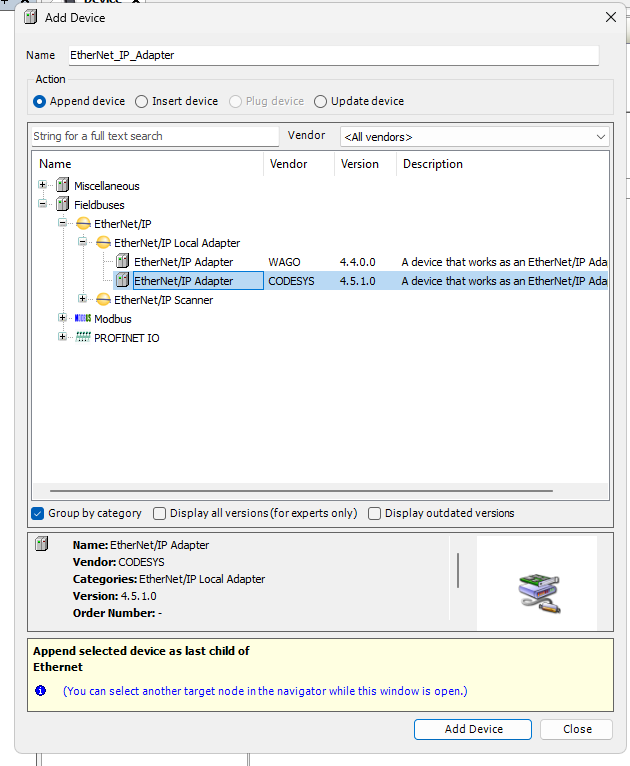The width and height of the screenshot is (630, 766).
Task: Click the WAGO vendor cell
Action: tap(284, 262)
